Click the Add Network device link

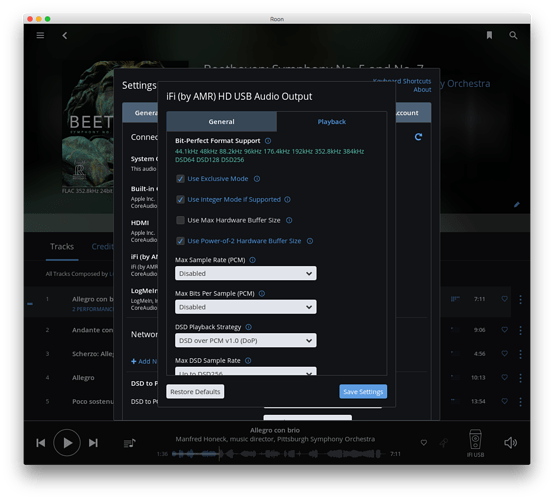tap(144, 361)
